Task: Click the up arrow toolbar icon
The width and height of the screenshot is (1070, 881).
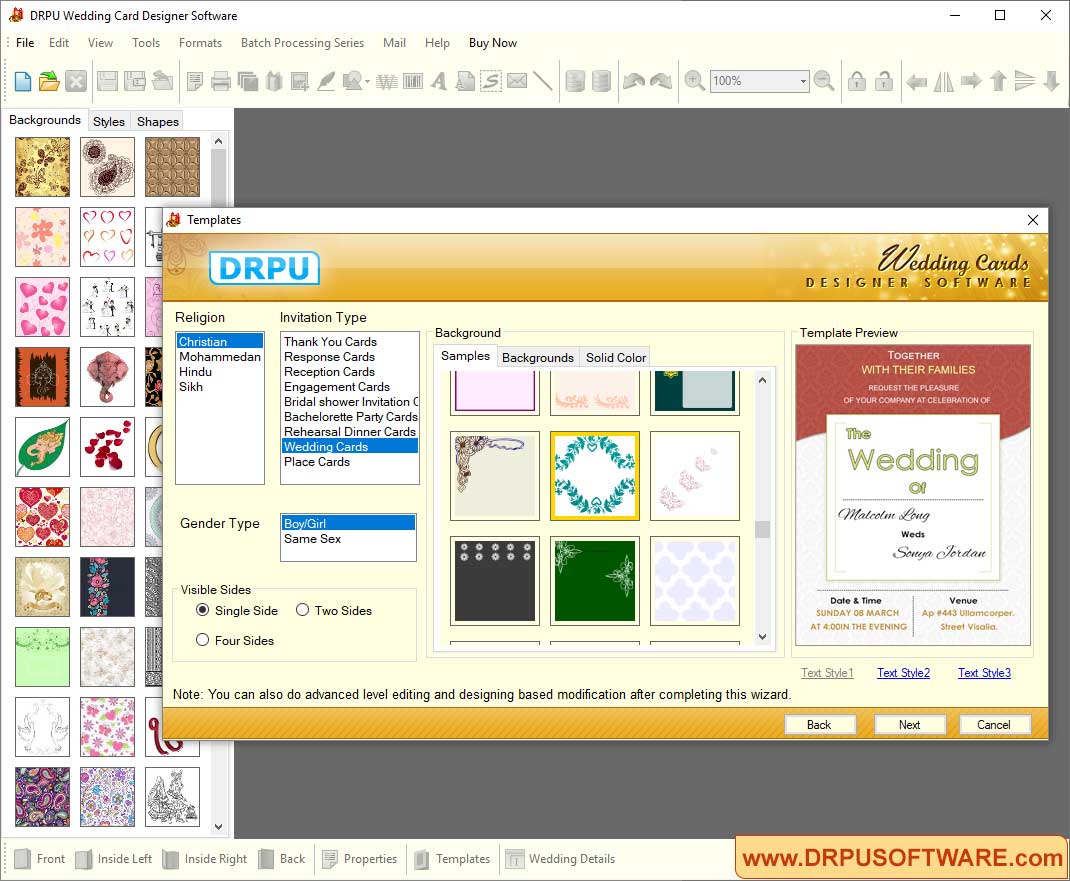Action: pos(998,81)
